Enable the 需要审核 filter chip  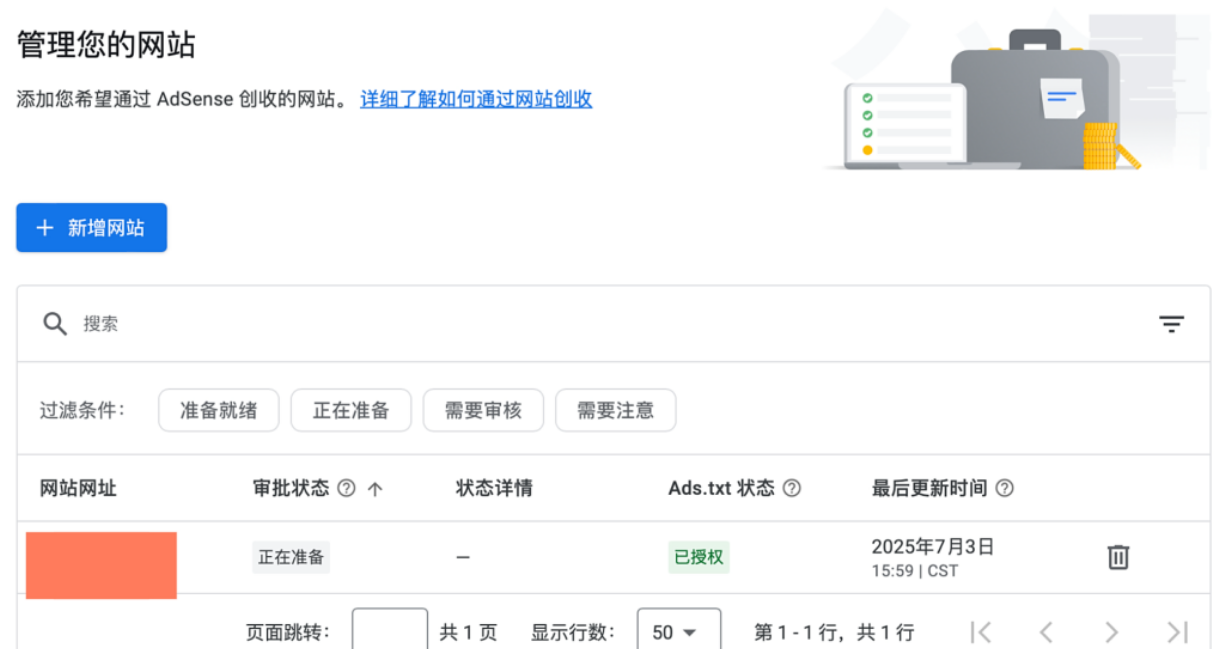[x=483, y=410]
